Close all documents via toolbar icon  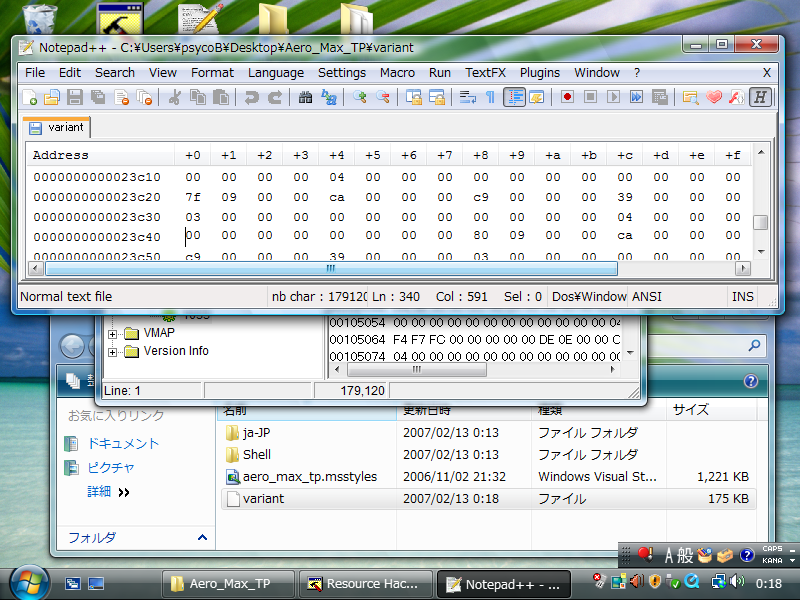tap(145, 97)
